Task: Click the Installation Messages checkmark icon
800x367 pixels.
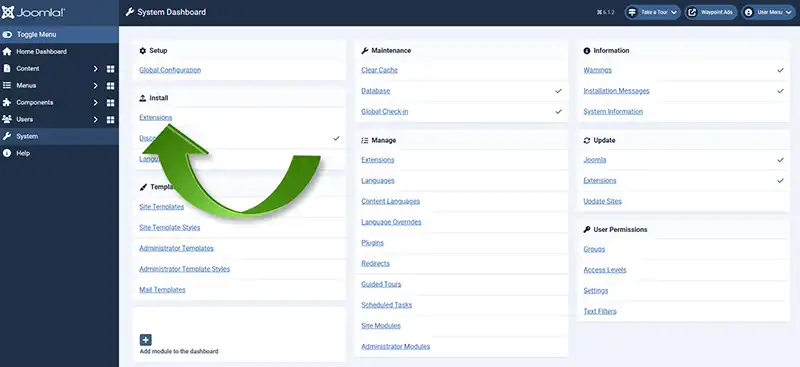Action: coord(780,91)
